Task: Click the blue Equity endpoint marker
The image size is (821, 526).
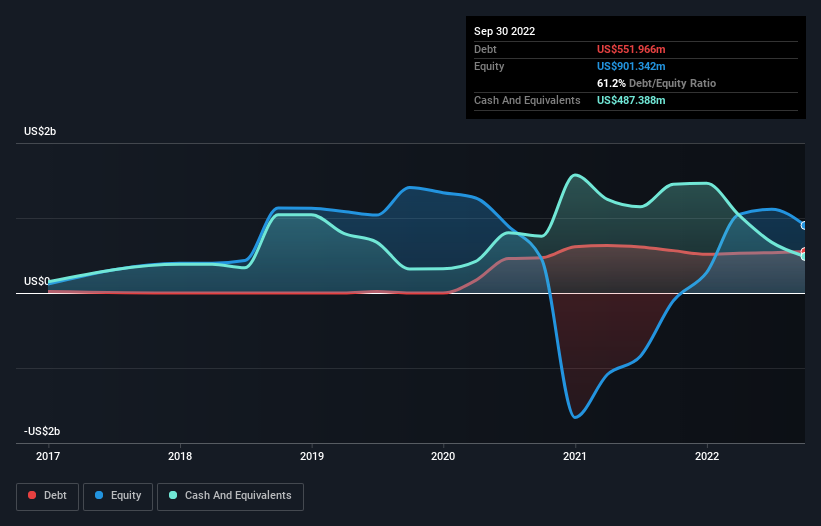Action: point(804,226)
